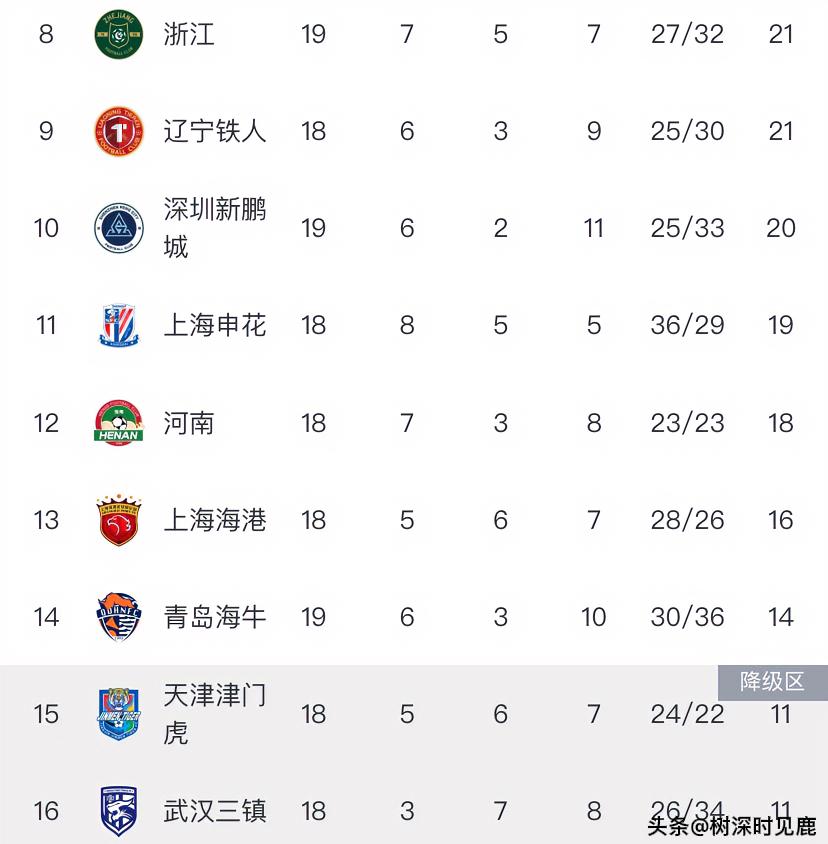The height and width of the screenshot is (844, 828).
Task: Tap 武汉三镇 team name
Action: (x=215, y=811)
